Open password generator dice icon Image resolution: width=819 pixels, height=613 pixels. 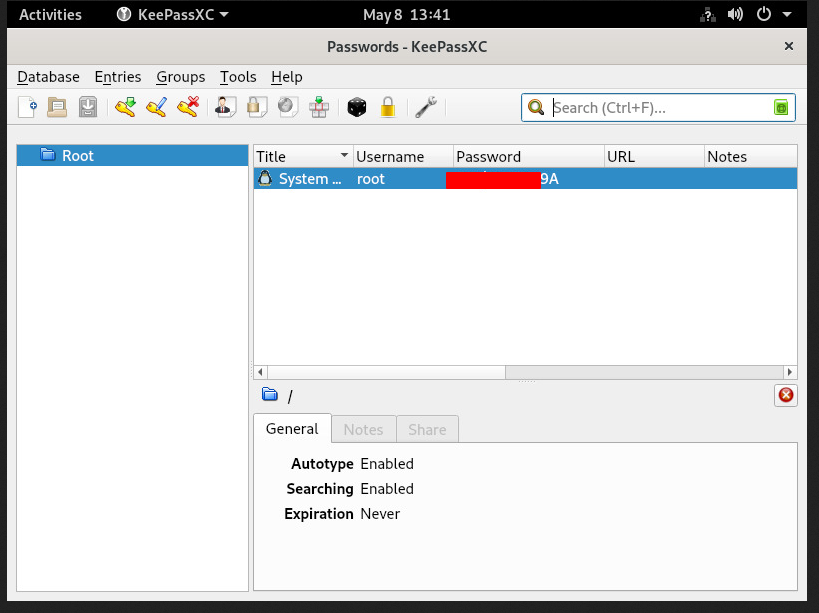[x=357, y=108]
